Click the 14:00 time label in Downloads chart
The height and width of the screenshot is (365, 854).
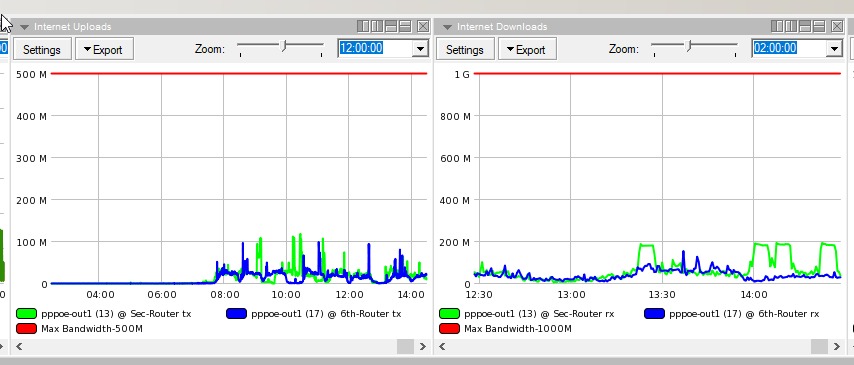(753, 295)
